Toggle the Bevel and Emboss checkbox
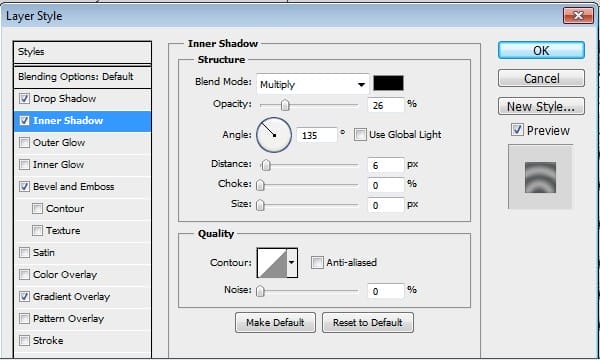 [24, 187]
